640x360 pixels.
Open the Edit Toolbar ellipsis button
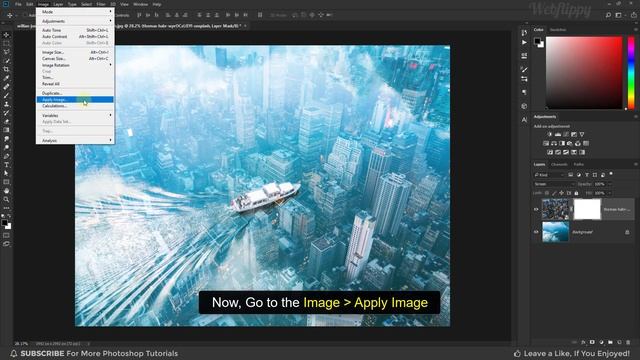6,208
